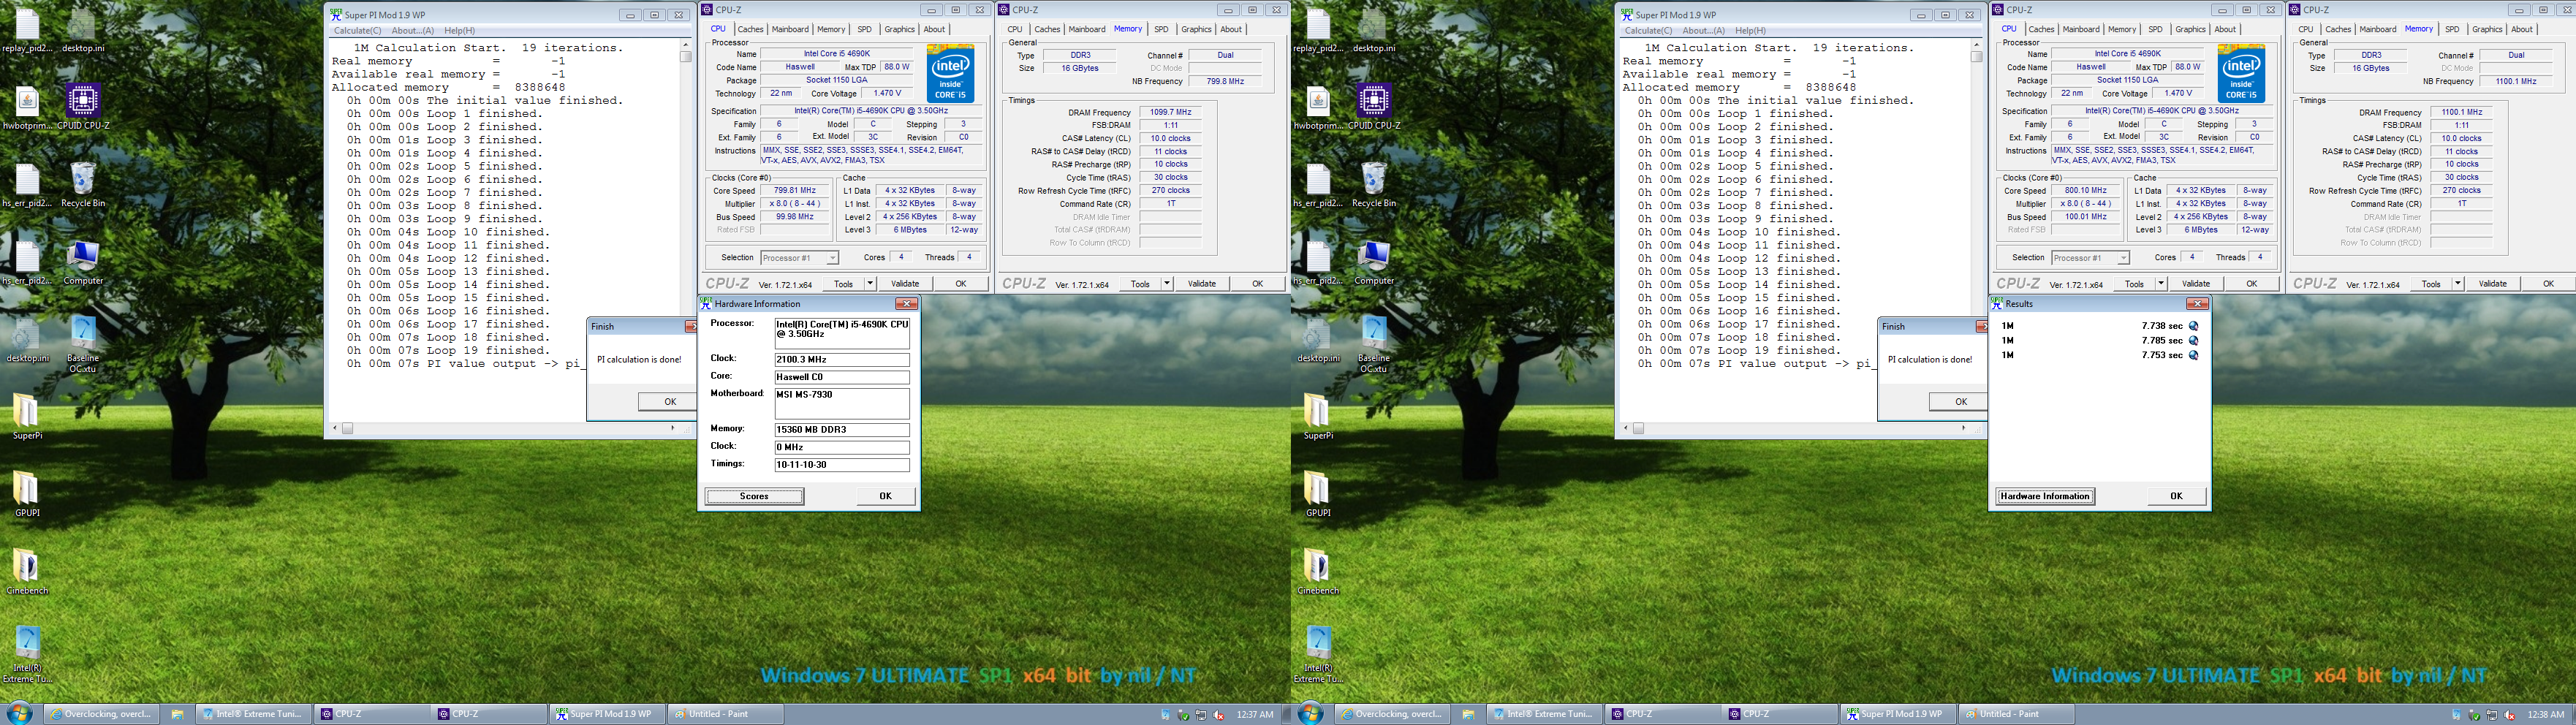Image resolution: width=2576 pixels, height=725 pixels.
Task: Click OK in Finish dialog beside Results window
Action: [x=1960, y=401]
